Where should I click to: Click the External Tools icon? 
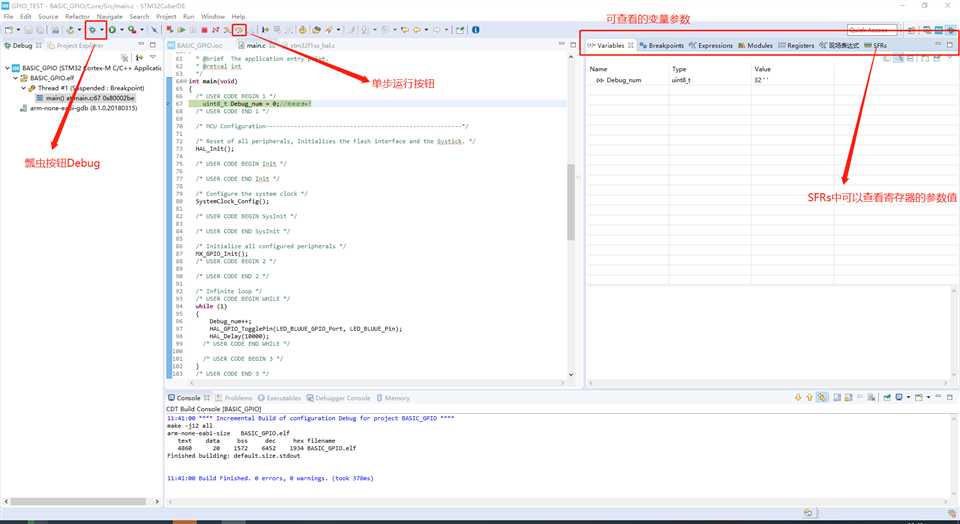[132, 29]
